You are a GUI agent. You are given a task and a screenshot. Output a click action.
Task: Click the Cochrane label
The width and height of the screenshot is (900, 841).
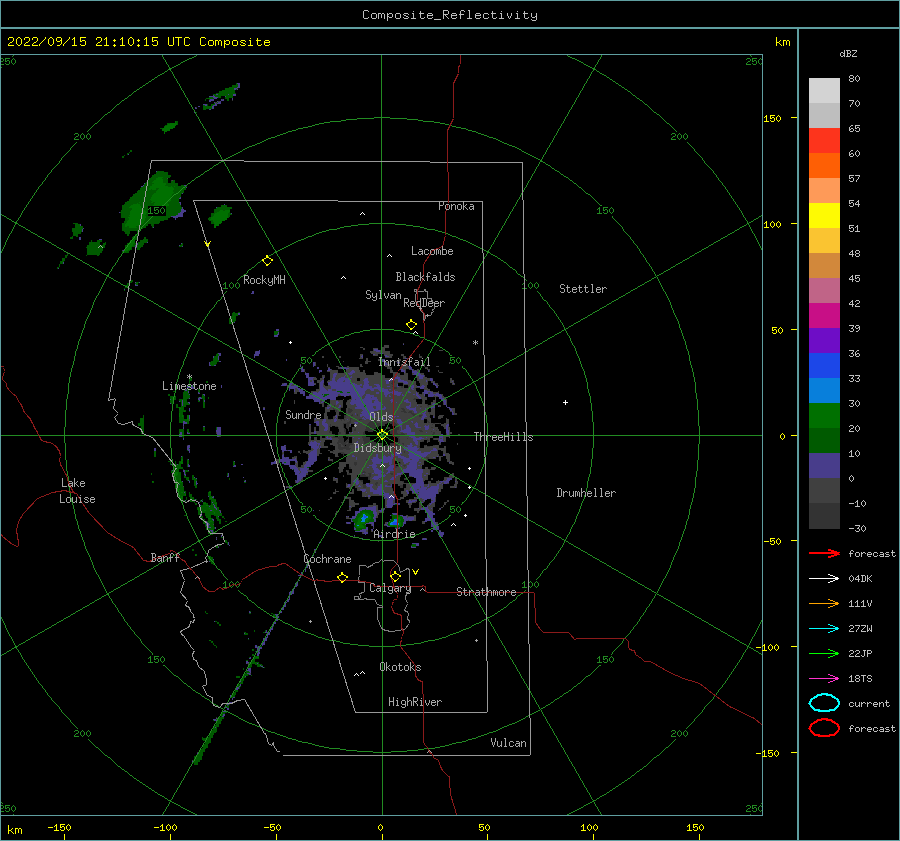327,559
